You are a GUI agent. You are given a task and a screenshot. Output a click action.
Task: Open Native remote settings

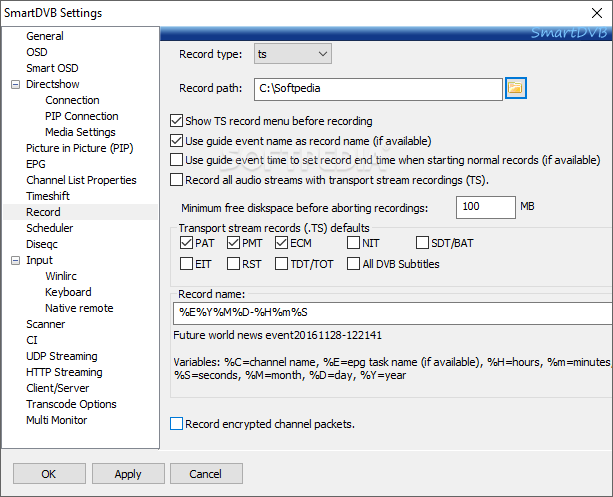(79, 308)
